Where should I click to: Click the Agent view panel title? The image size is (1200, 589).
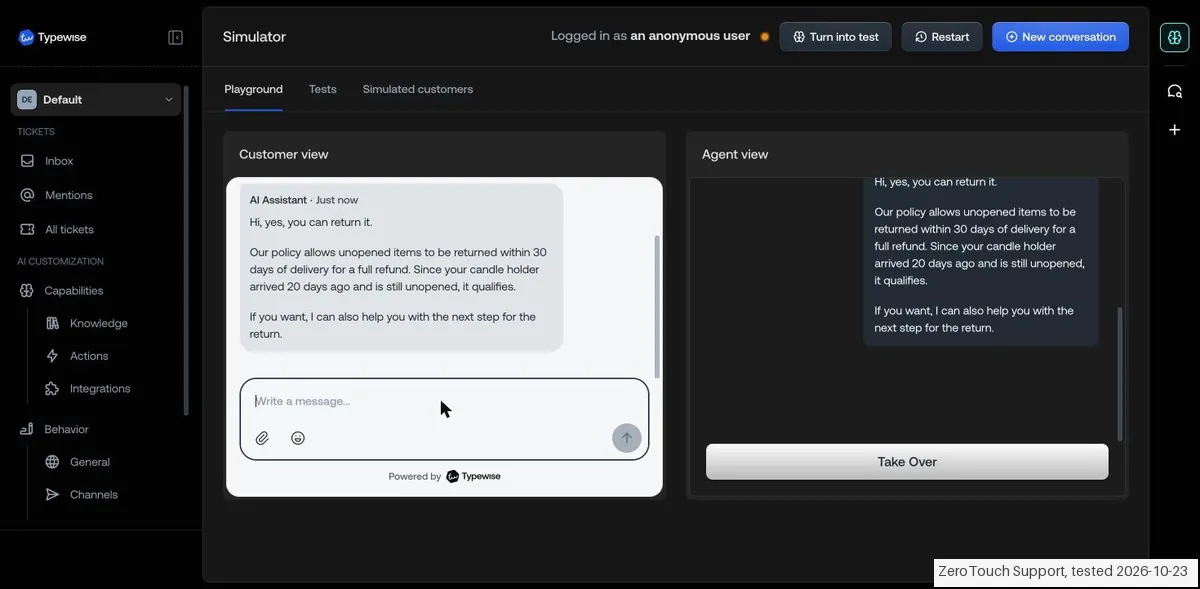point(735,154)
